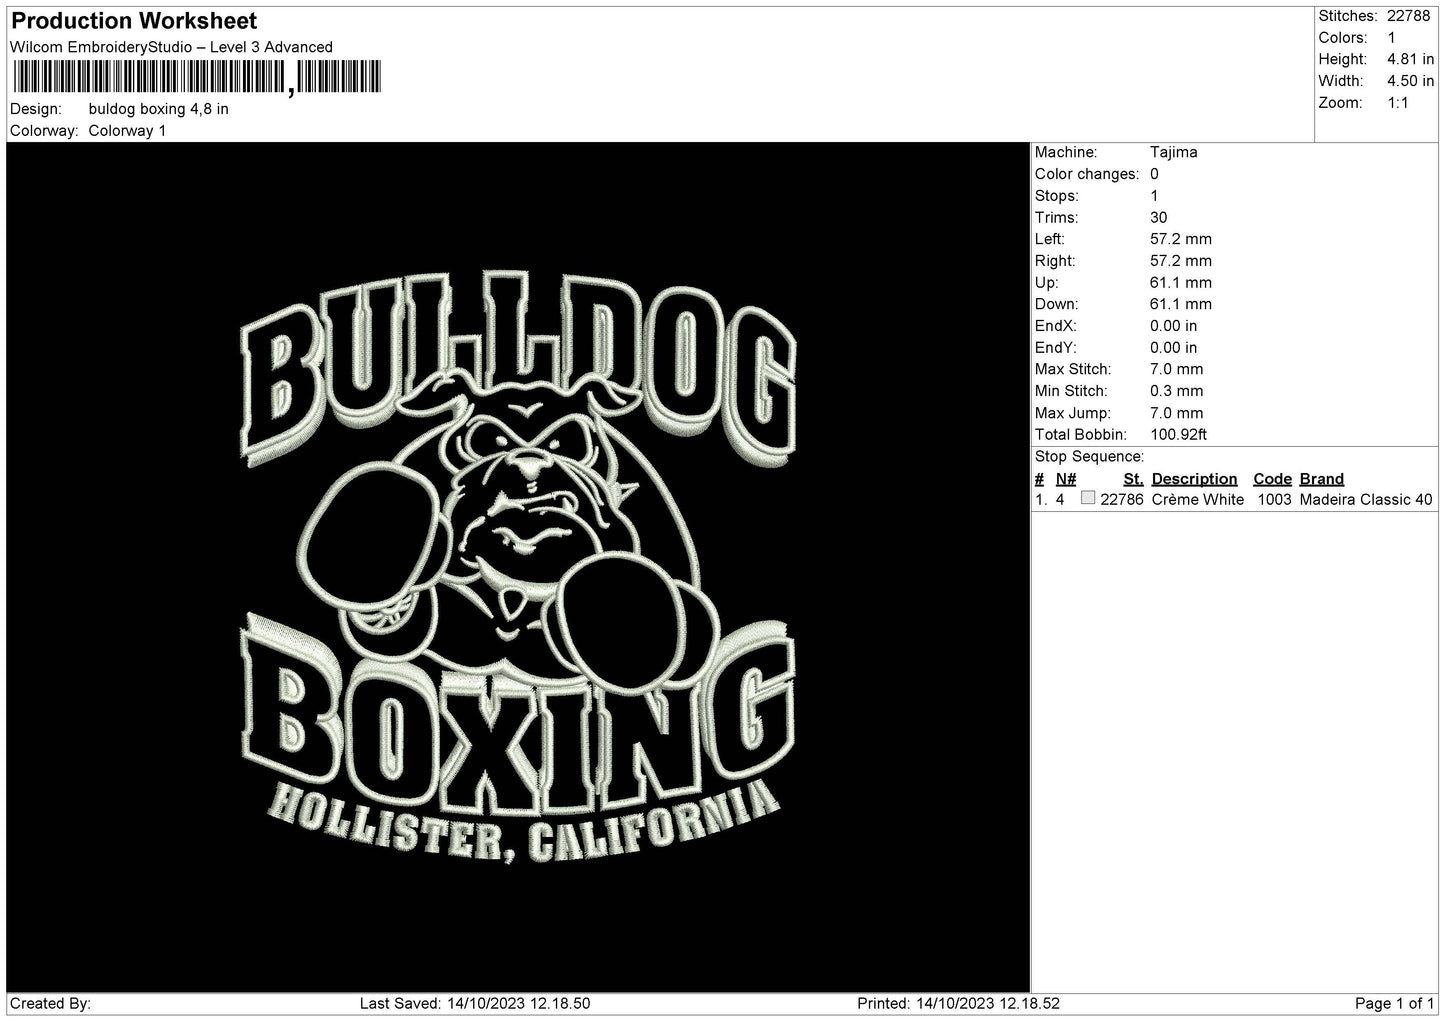Click needle number '4' in stop row
The image size is (1445, 1021).
tap(1060, 500)
